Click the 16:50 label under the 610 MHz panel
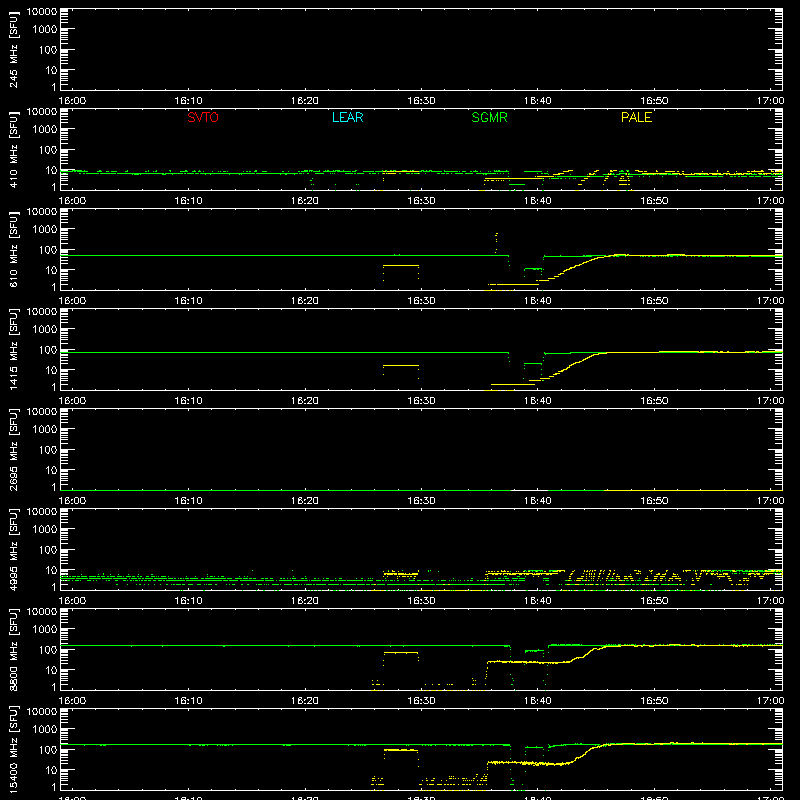Screen dimensions: 800x800 (654, 301)
